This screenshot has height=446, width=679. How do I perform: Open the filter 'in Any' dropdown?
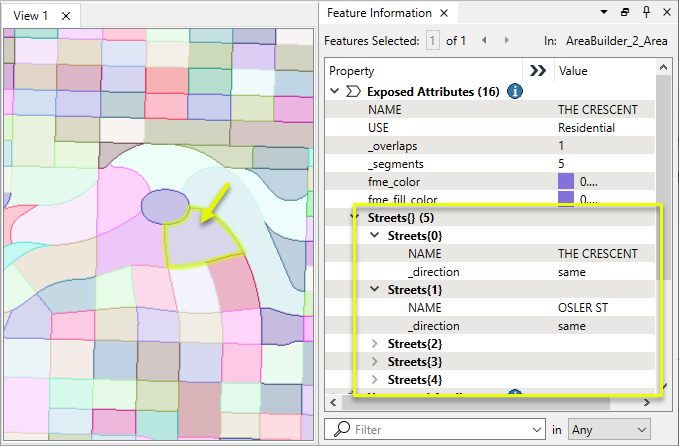pyautogui.click(x=609, y=429)
